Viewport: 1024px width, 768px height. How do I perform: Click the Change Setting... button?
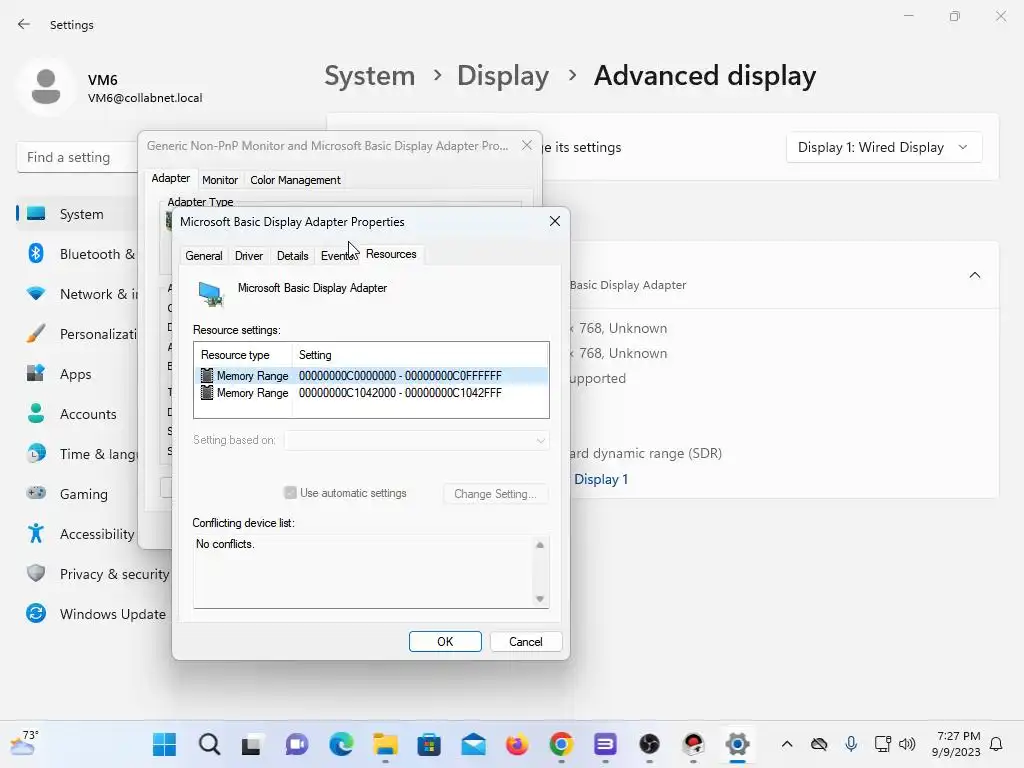point(495,494)
